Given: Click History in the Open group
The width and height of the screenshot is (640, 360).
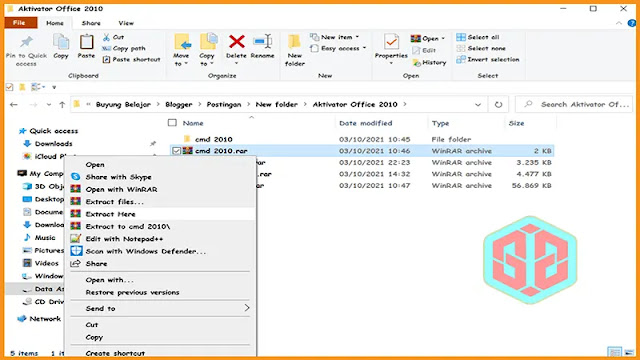Looking at the screenshot, I should pyautogui.click(x=429, y=62).
